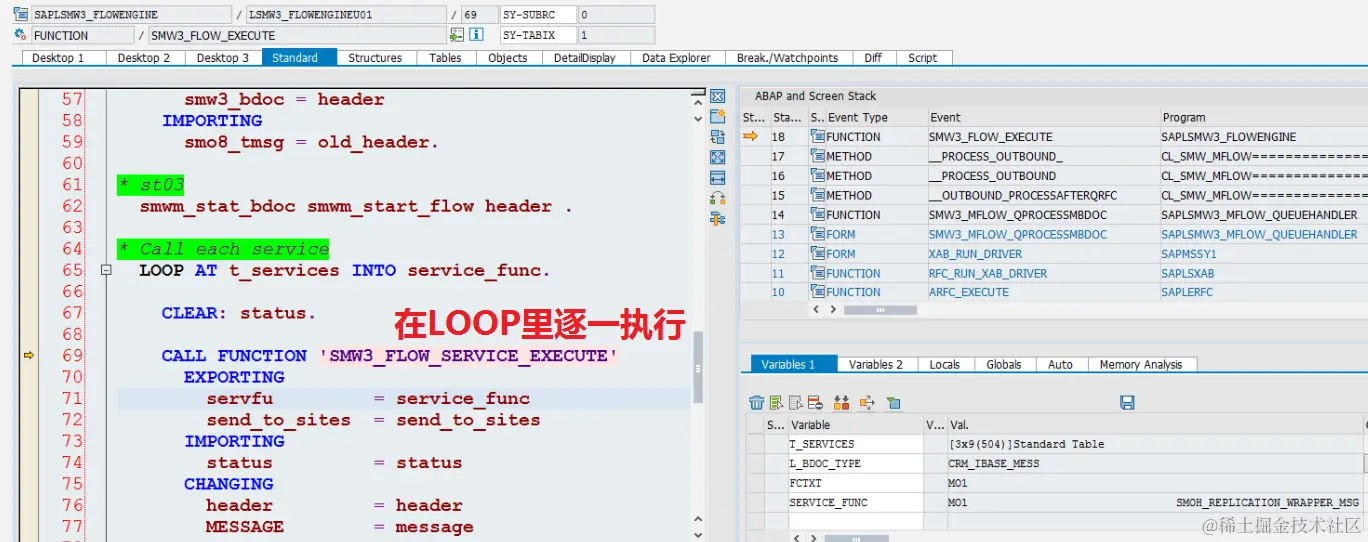Open the DetailDisplay tab
Image resolution: width=1368 pixels, height=542 pixels.
point(585,58)
